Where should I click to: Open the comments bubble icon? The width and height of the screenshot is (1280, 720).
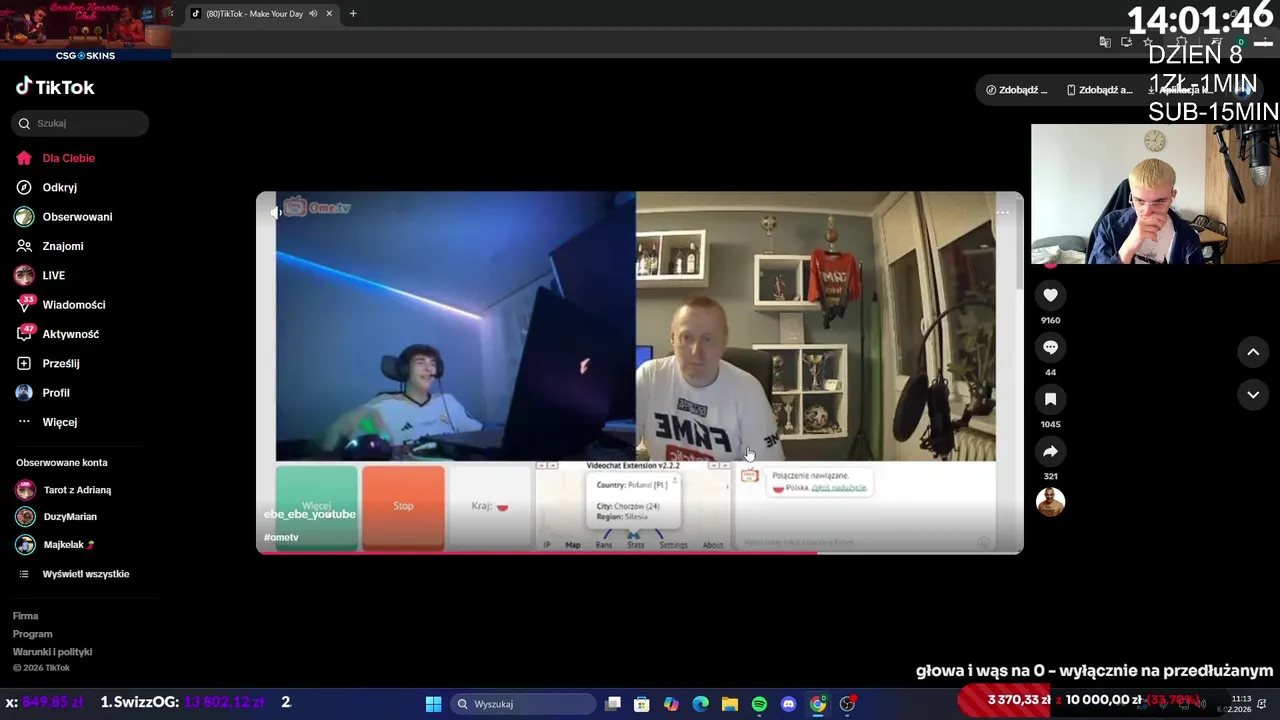(x=1050, y=347)
